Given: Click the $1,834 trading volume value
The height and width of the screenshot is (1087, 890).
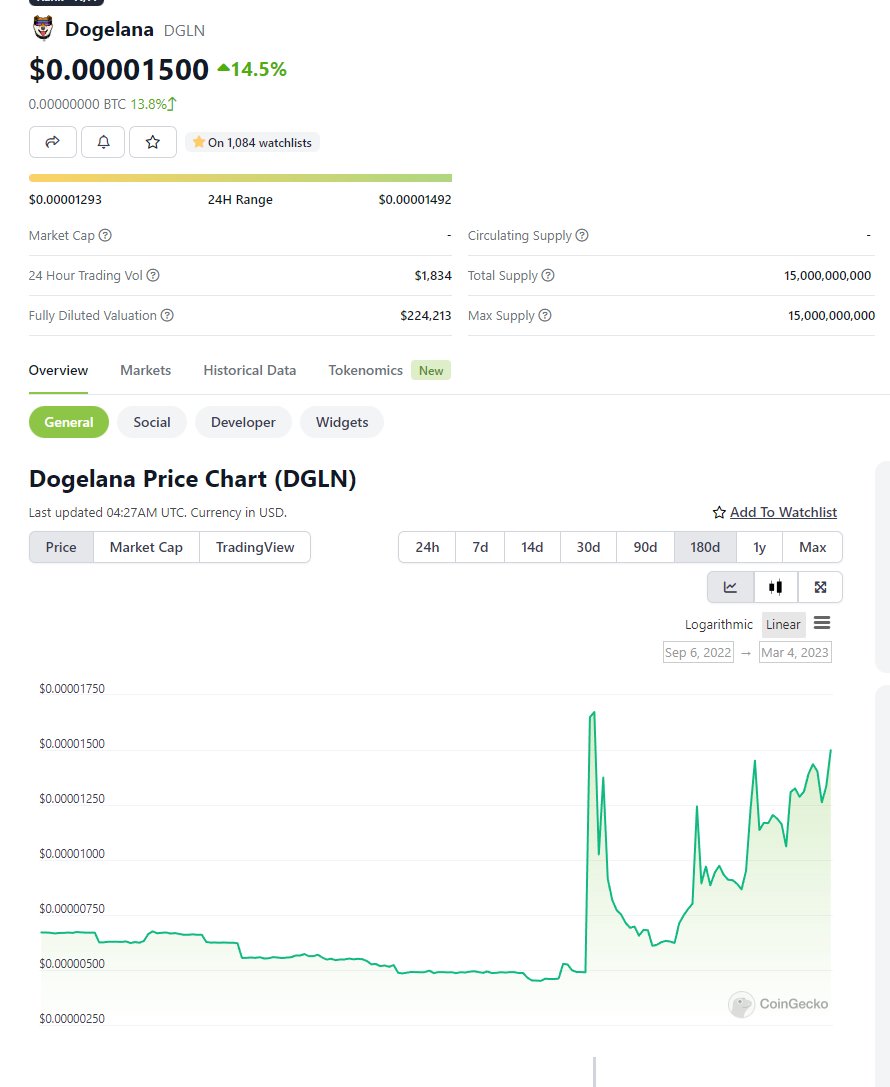Looking at the screenshot, I should pos(433,275).
